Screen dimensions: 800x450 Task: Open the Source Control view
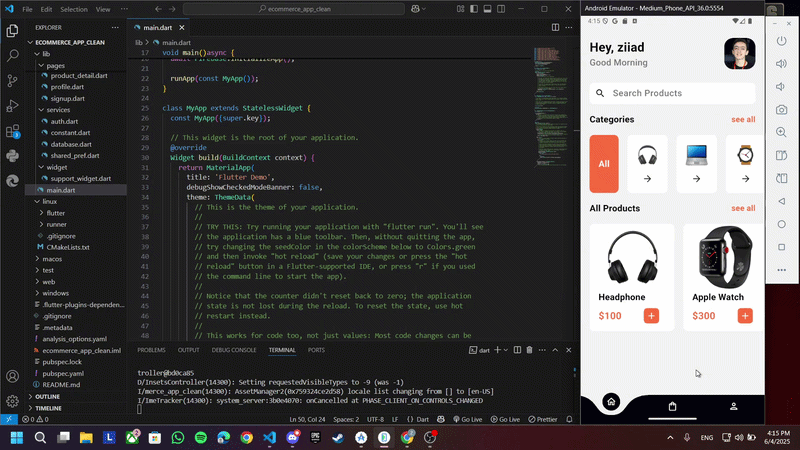pos(12,81)
